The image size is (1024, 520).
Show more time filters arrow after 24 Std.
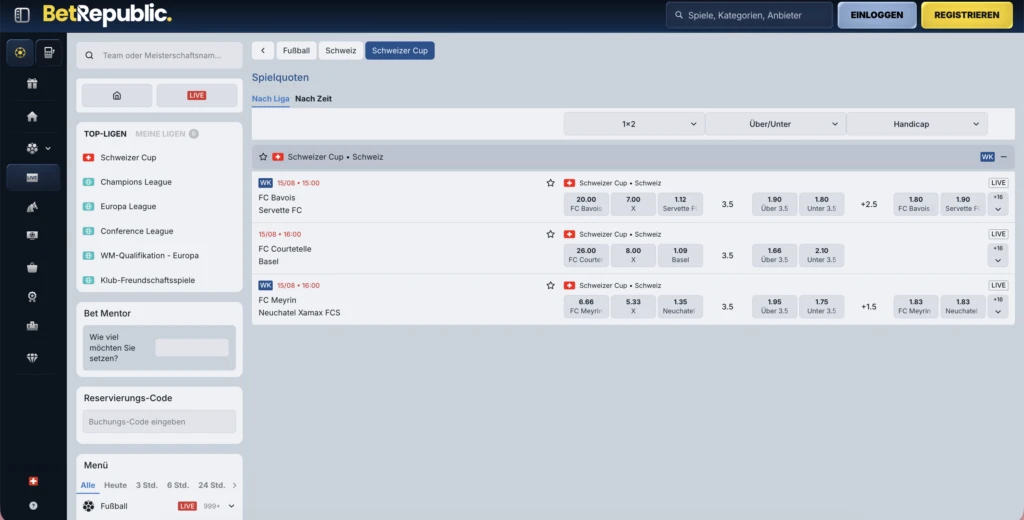[234, 485]
